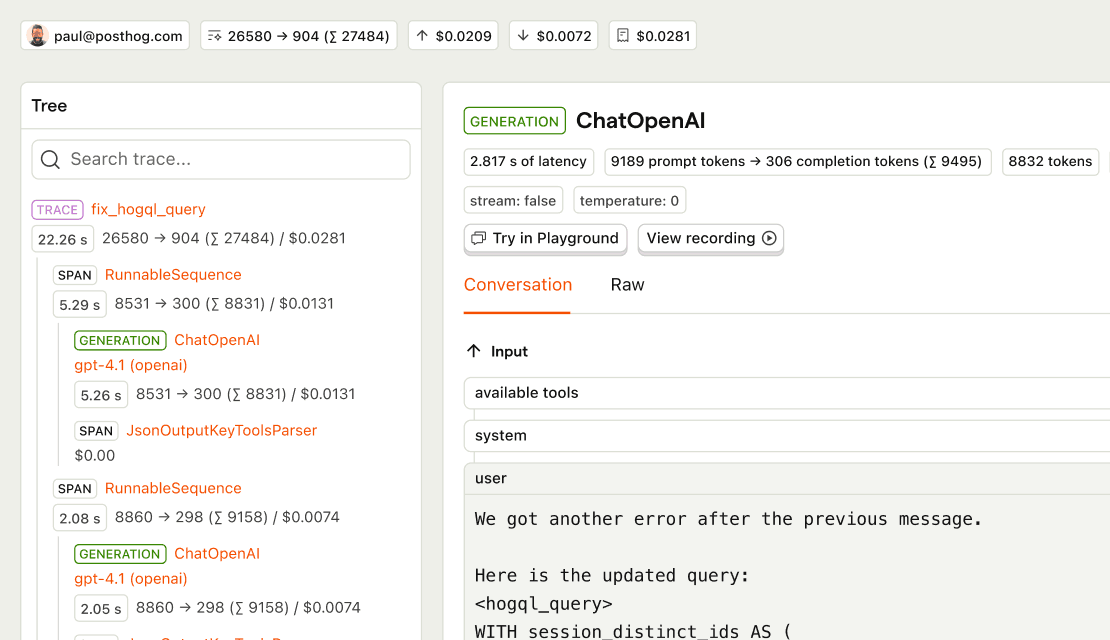1110x640 pixels.
Task: Select the JsonOutputKeyToolsParser span
Action: click(x=222, y=430)
